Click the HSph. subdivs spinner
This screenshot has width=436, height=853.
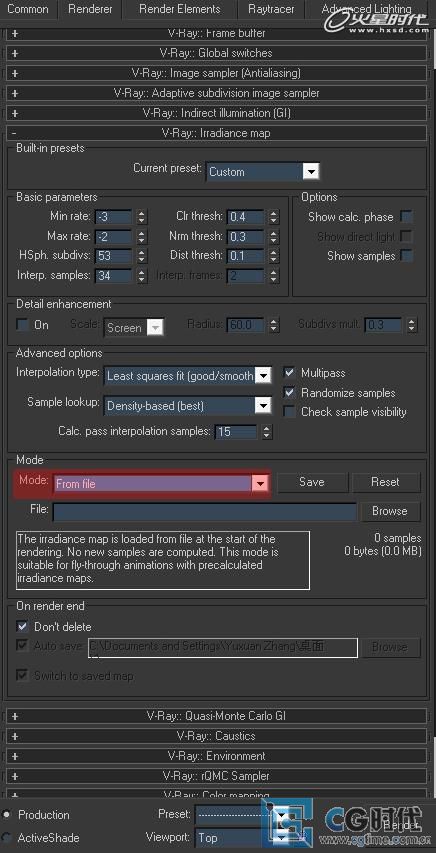(x=142, y=256)
